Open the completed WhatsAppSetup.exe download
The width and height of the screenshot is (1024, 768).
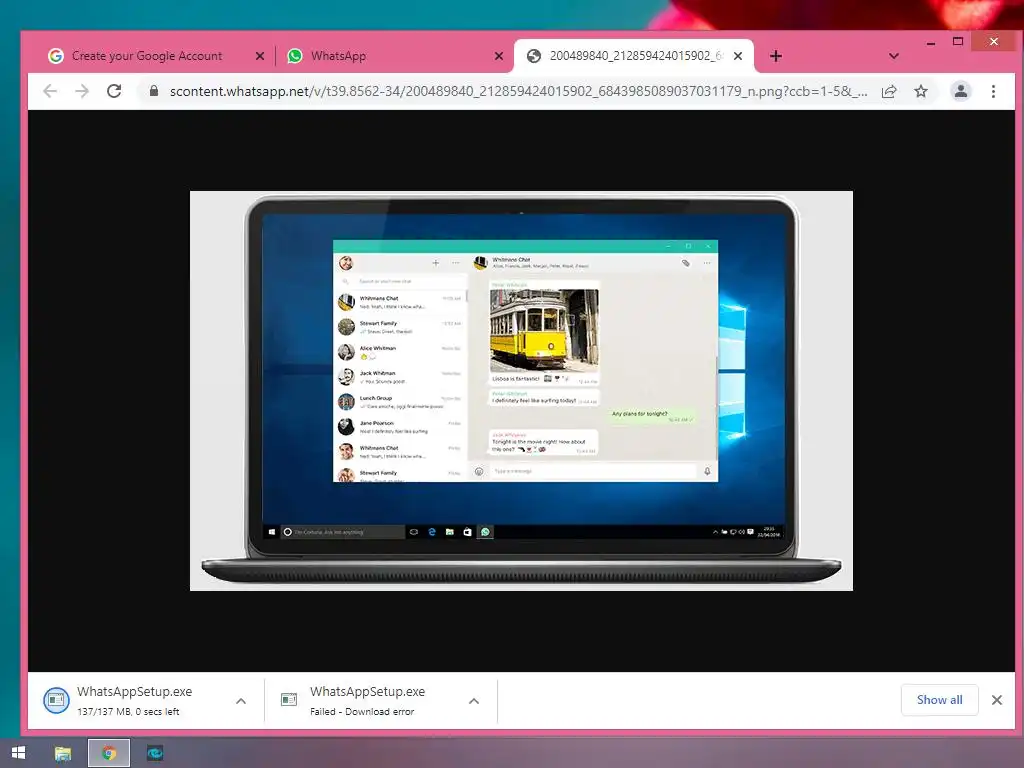pyautogui.click(x=134, y=700)
